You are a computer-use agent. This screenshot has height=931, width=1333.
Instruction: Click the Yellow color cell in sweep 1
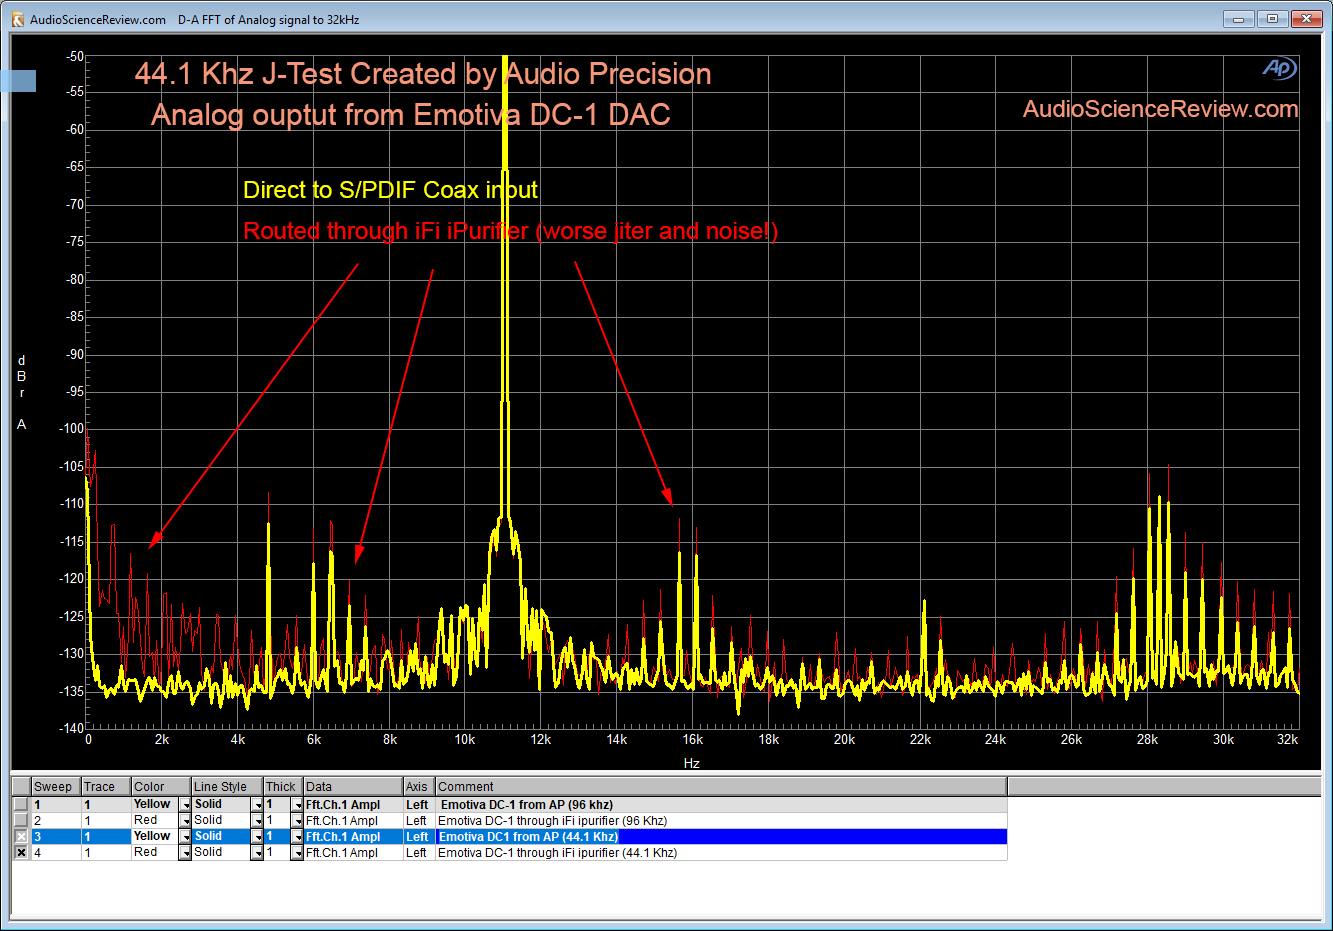point(153,804)
